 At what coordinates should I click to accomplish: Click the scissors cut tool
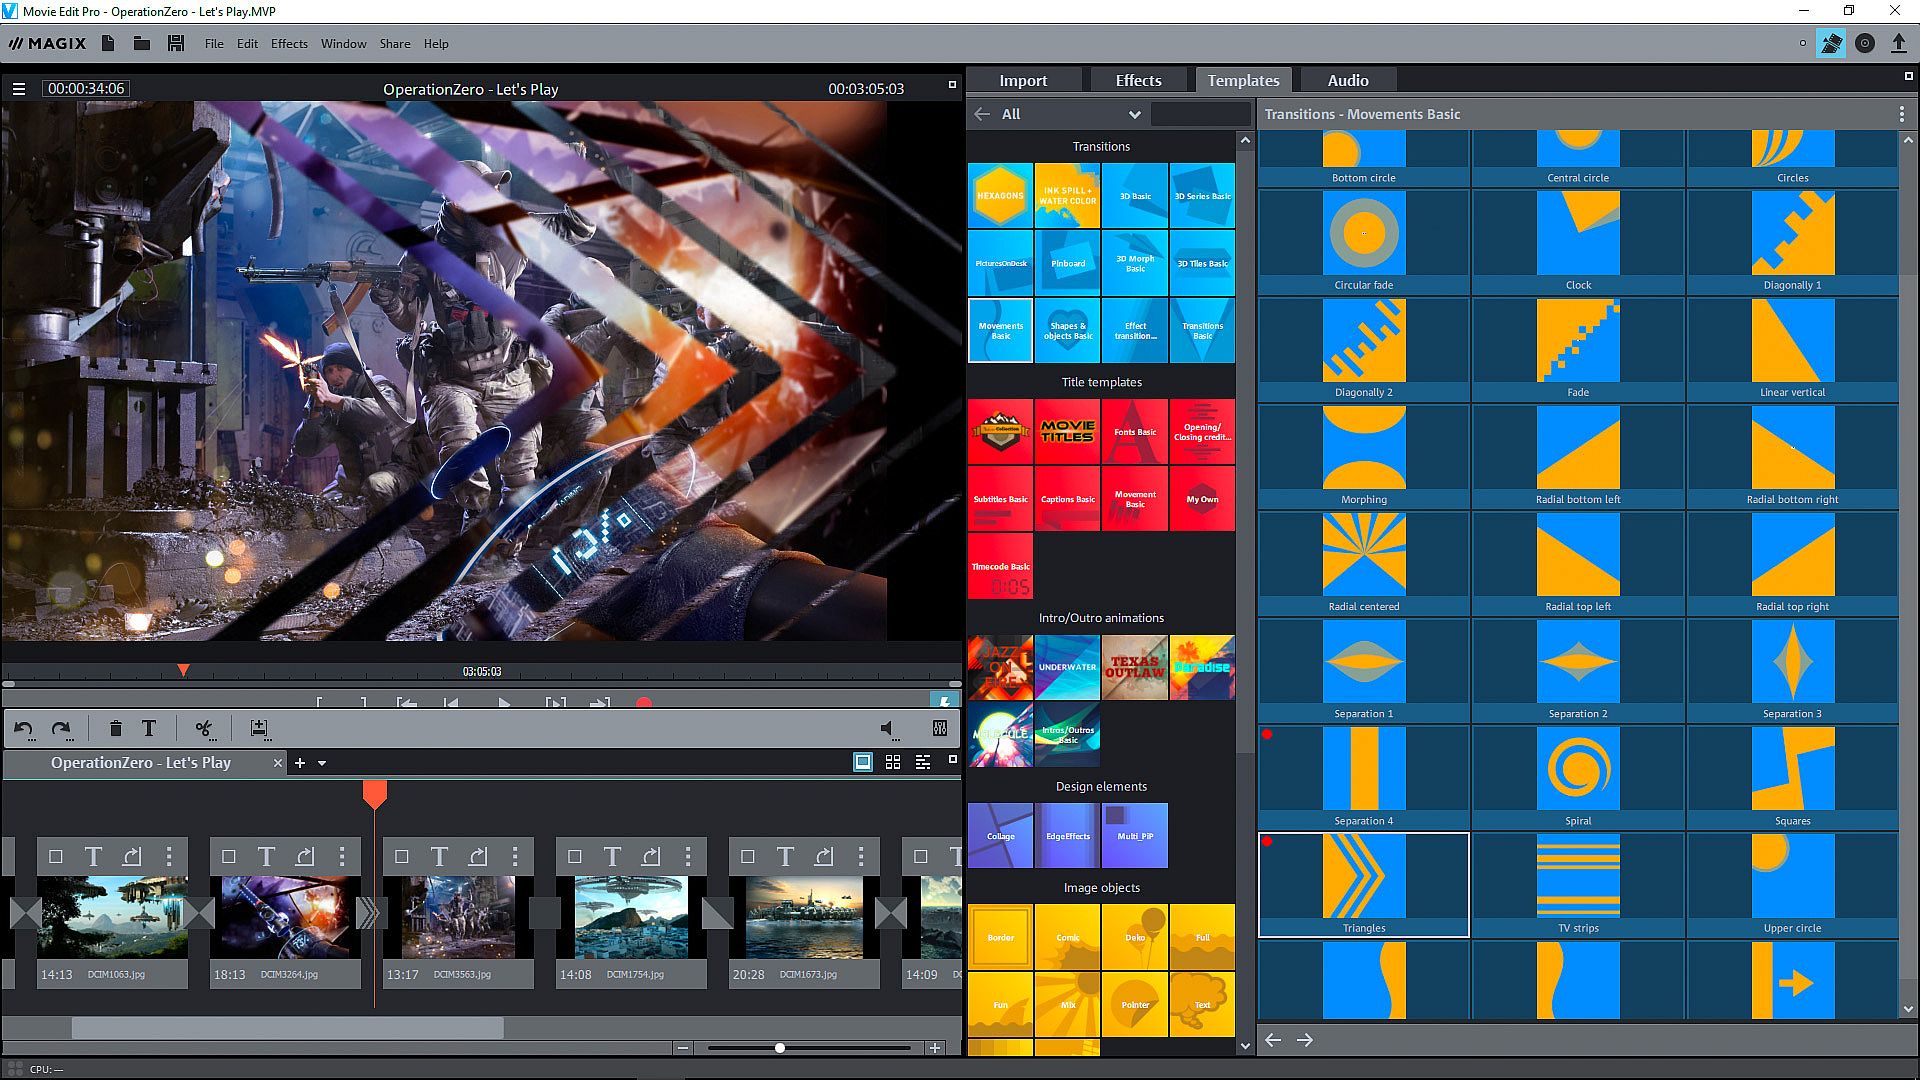[x=204, y=729]
